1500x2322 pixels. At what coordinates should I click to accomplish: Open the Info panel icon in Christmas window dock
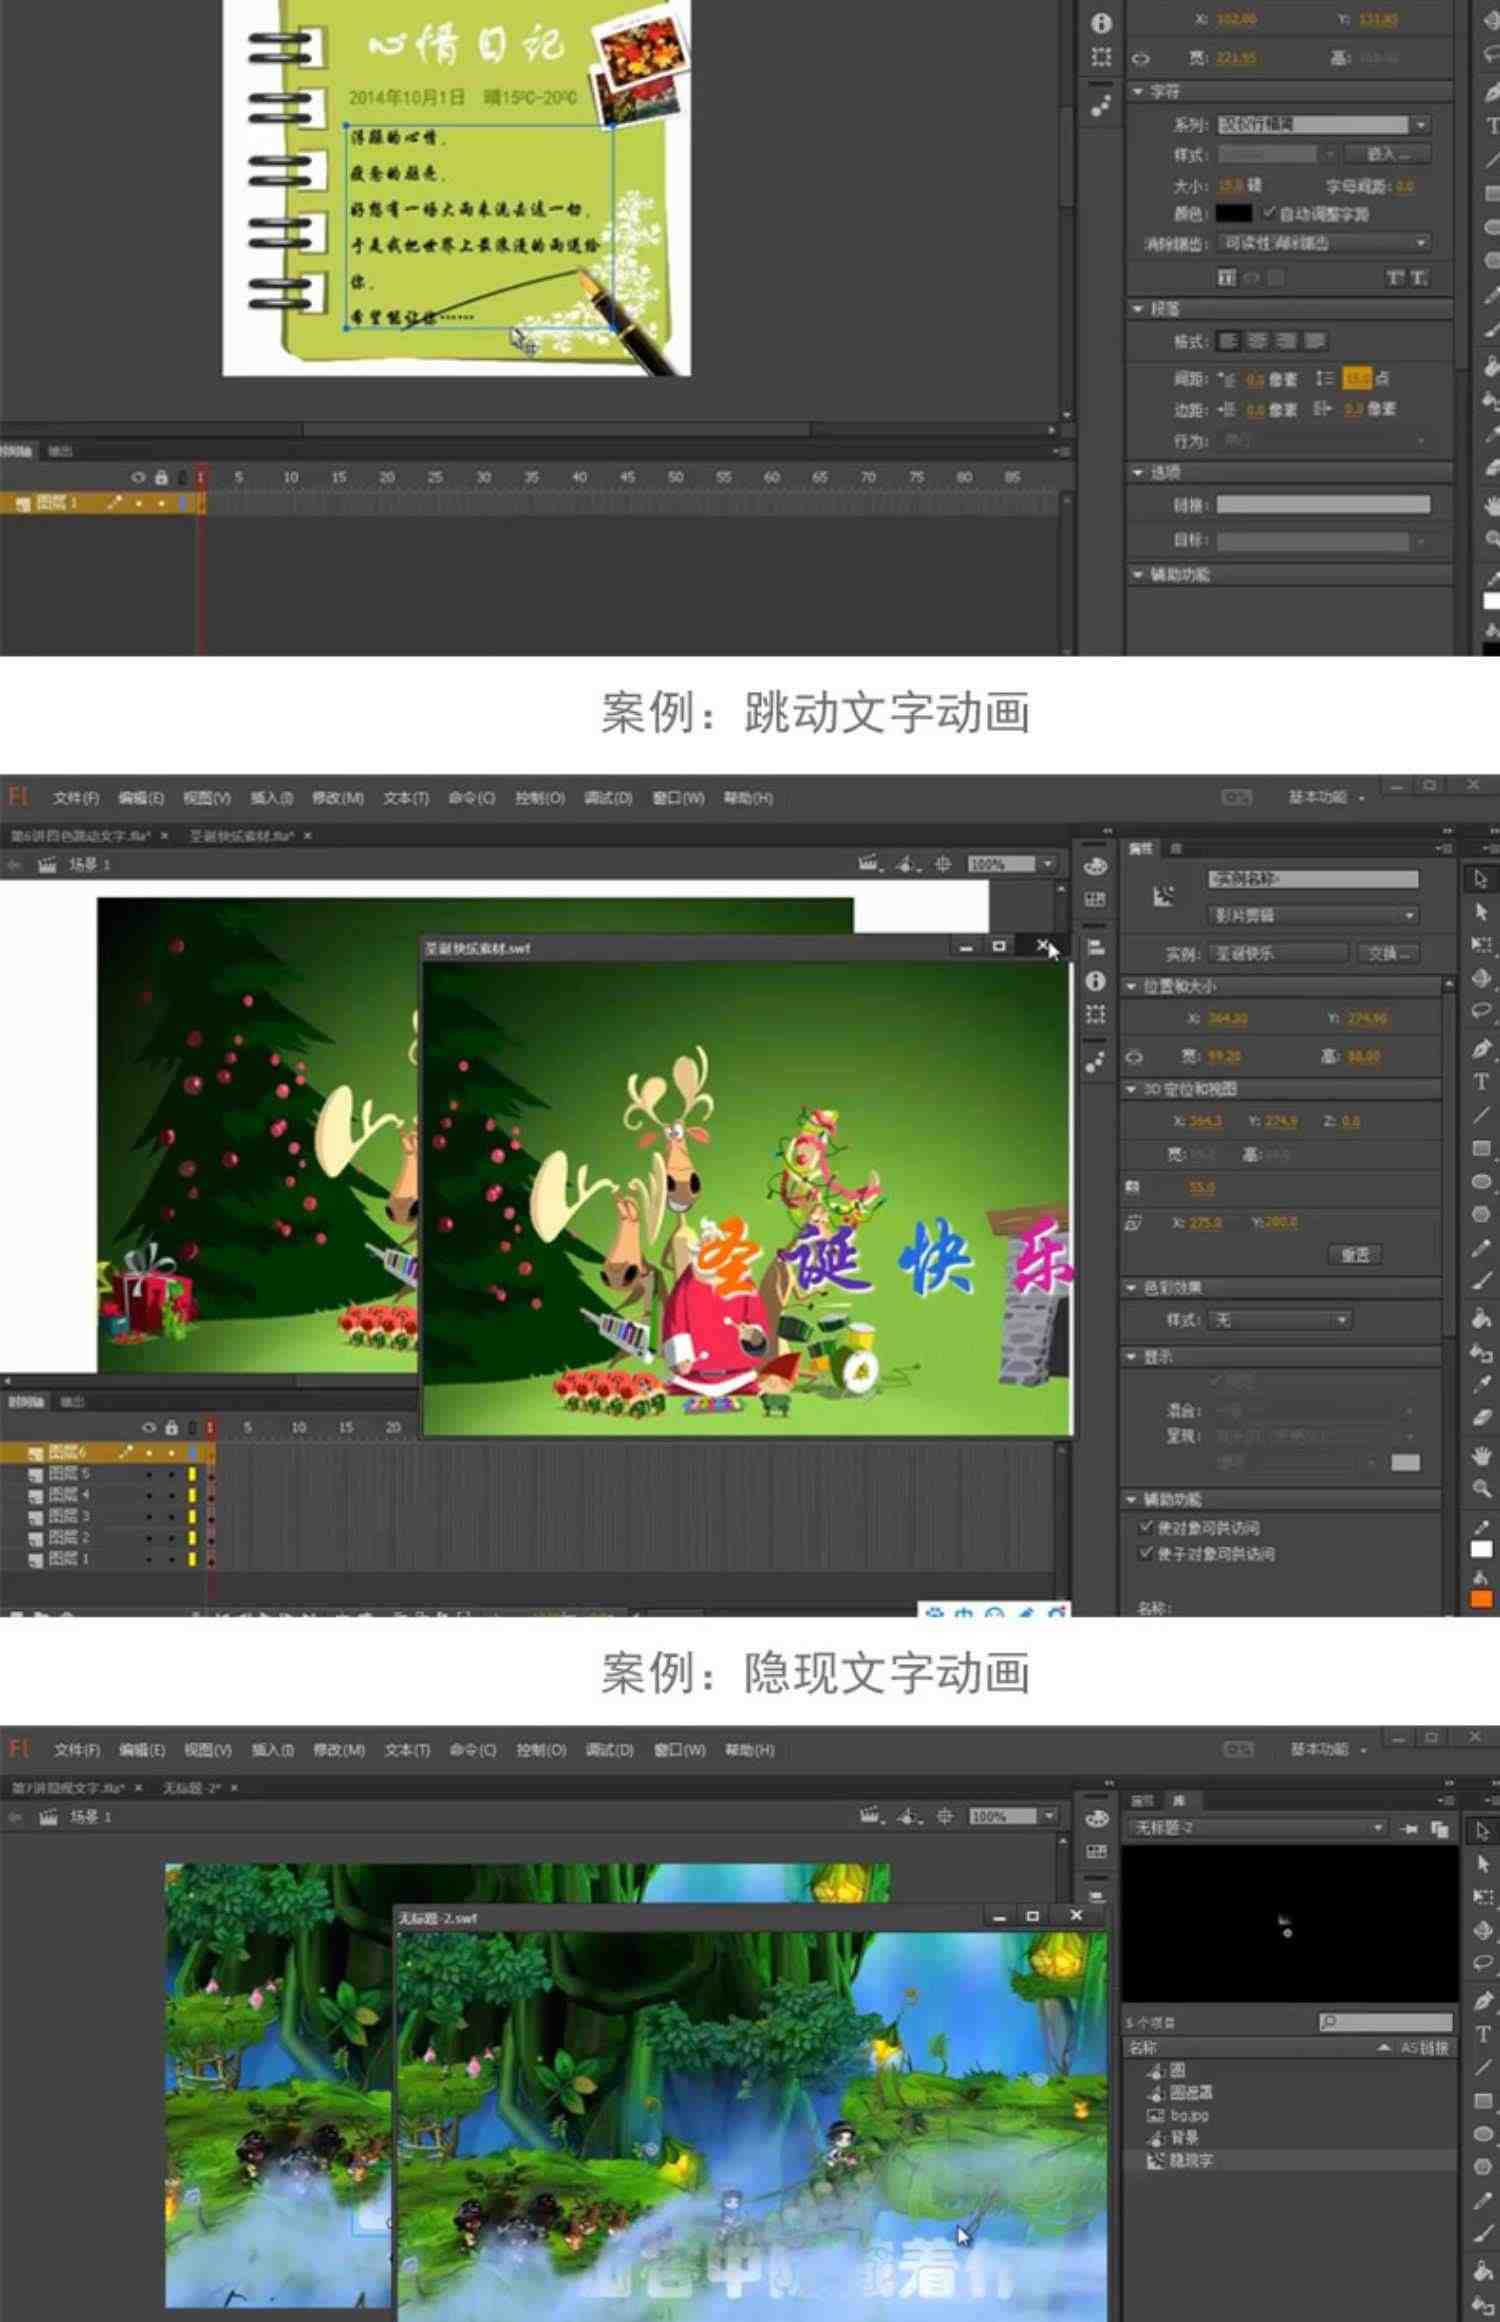point(1096,981)
